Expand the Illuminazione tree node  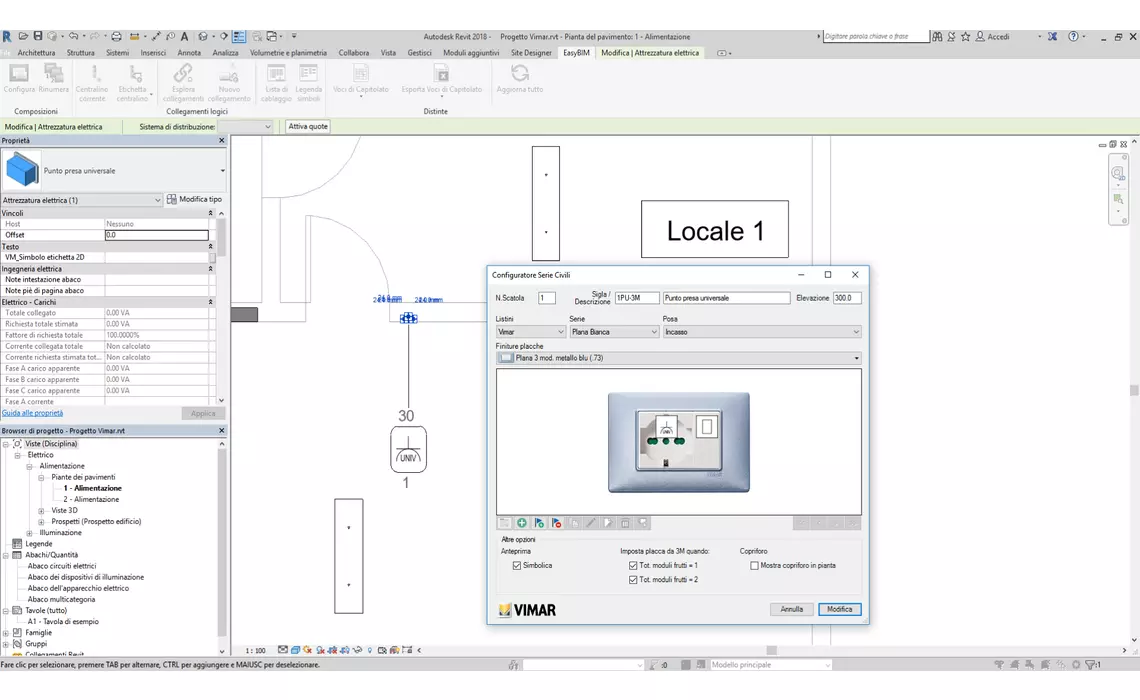29,533
